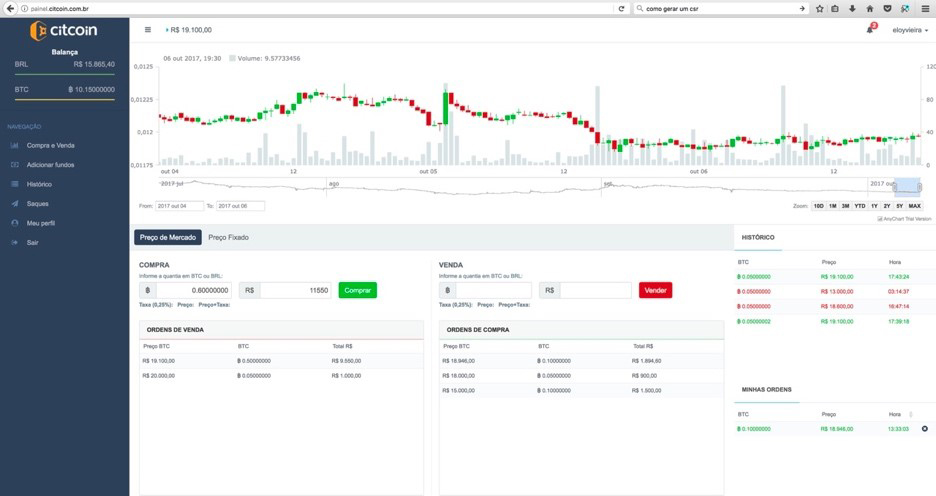The width and height of the screenshot is (936, 496).
Task: Click the red Vender button
Action: [x=655, y=290]
